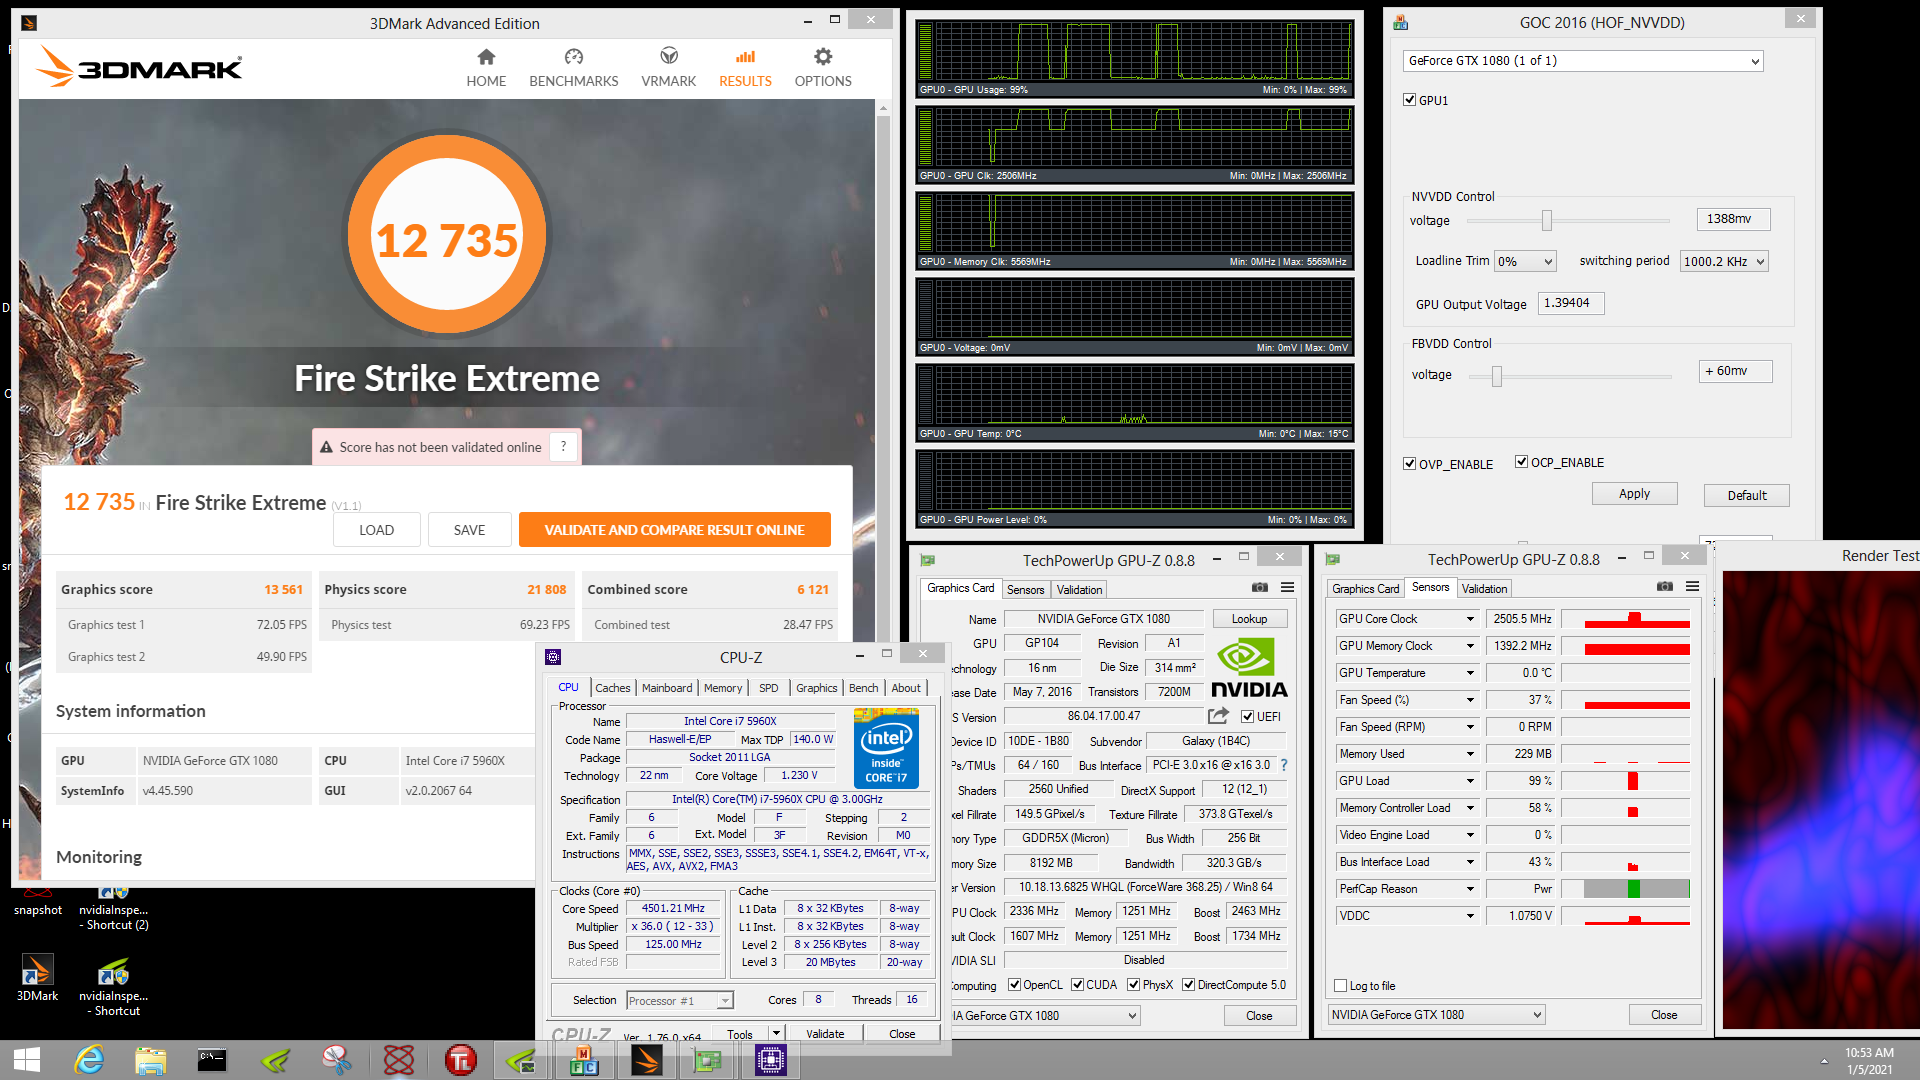
Task: Adjust the NVVDD voltage slider
Action: tap(1547, 221)
